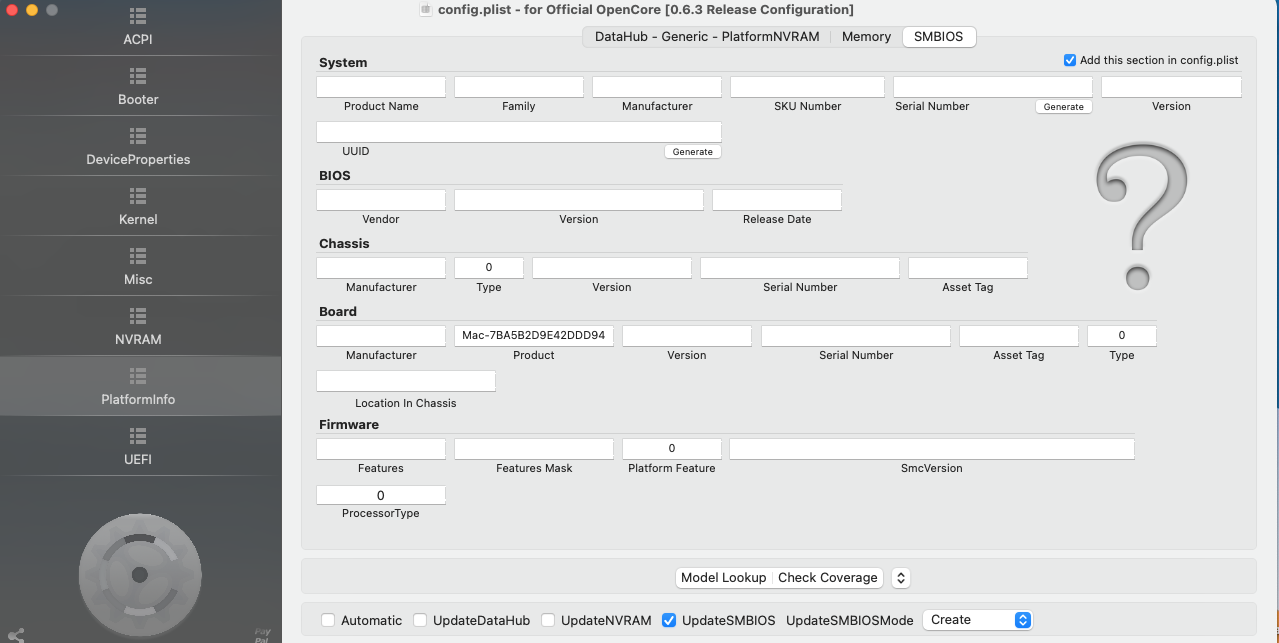Click Board Product field Mac-7BA5B2D9E42DDD94

tap(534, 336)
